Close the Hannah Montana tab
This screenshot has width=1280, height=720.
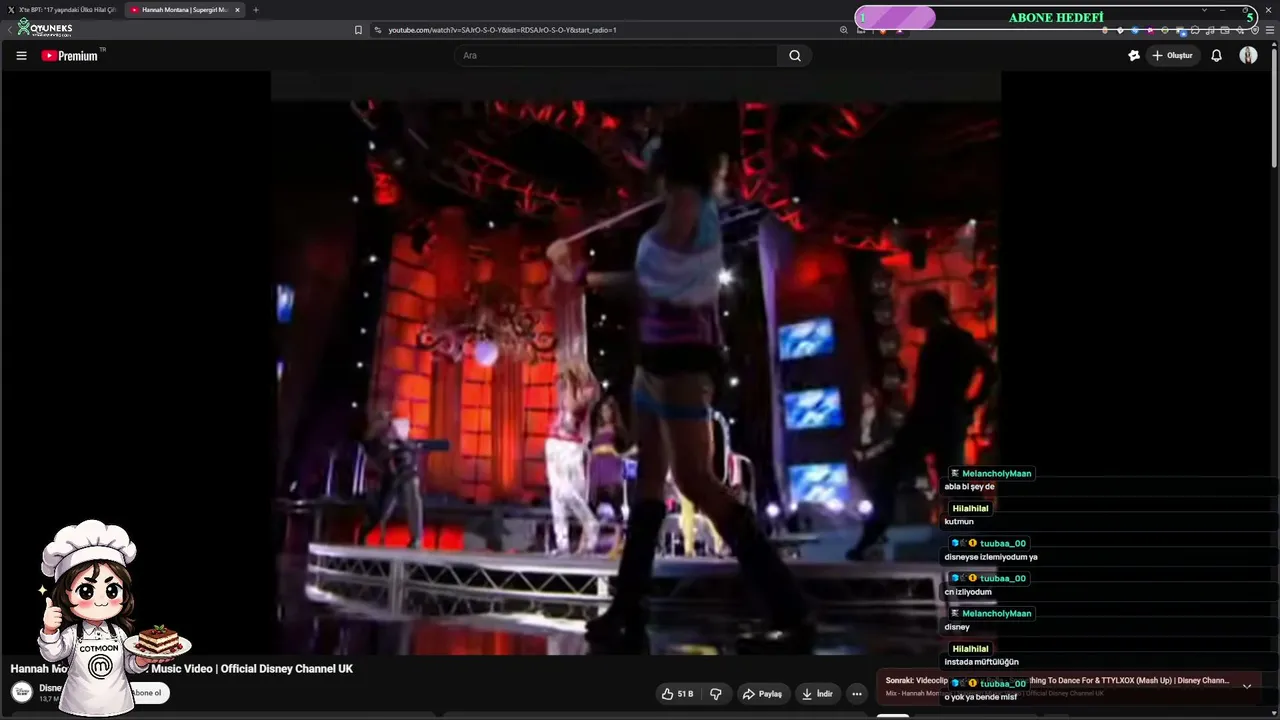(x=237, y=10)
